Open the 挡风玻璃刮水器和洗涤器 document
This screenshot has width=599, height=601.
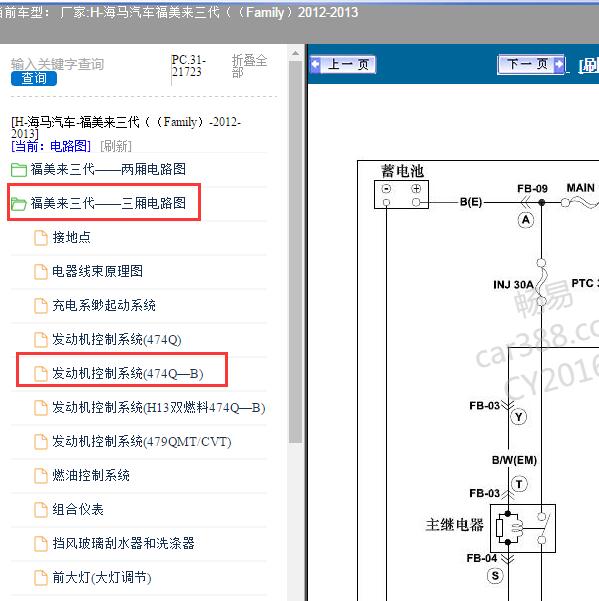click(123, 544)
